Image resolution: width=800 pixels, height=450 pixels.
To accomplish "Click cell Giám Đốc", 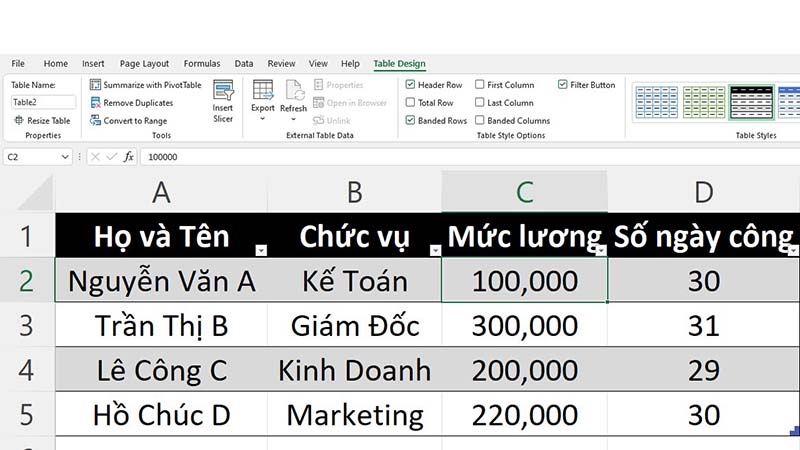I will point(355,325).
